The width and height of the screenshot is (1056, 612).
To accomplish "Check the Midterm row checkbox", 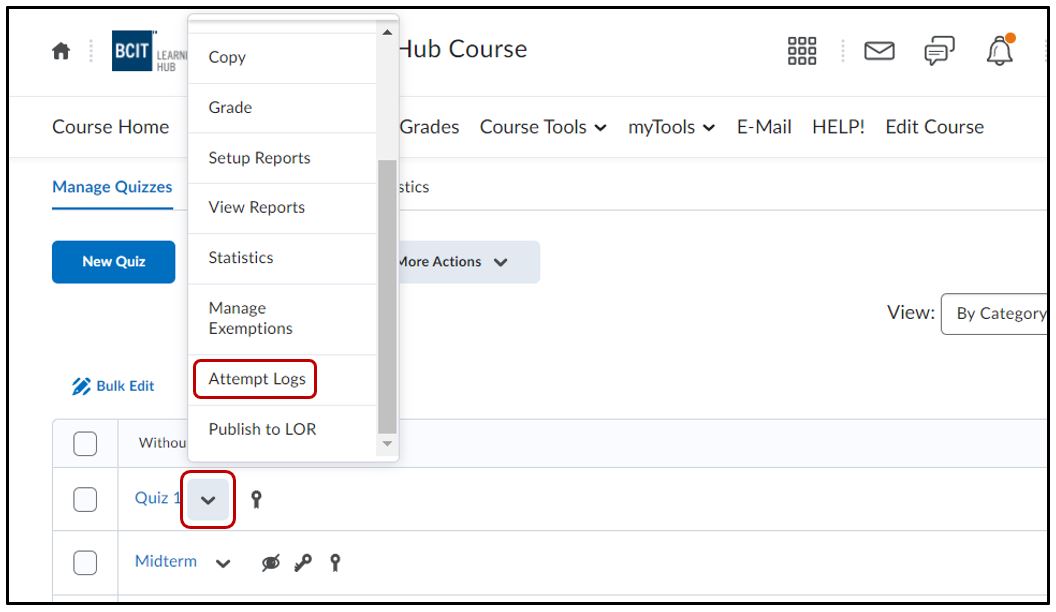I will [85, 563].
